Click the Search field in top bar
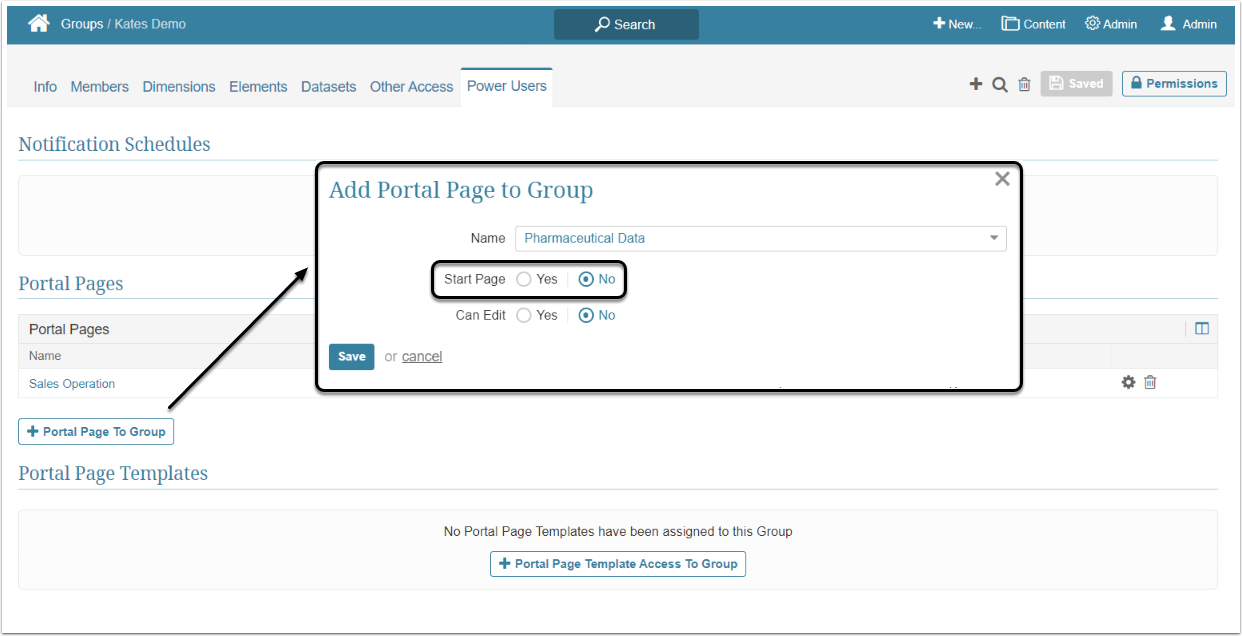 point(626,24)
